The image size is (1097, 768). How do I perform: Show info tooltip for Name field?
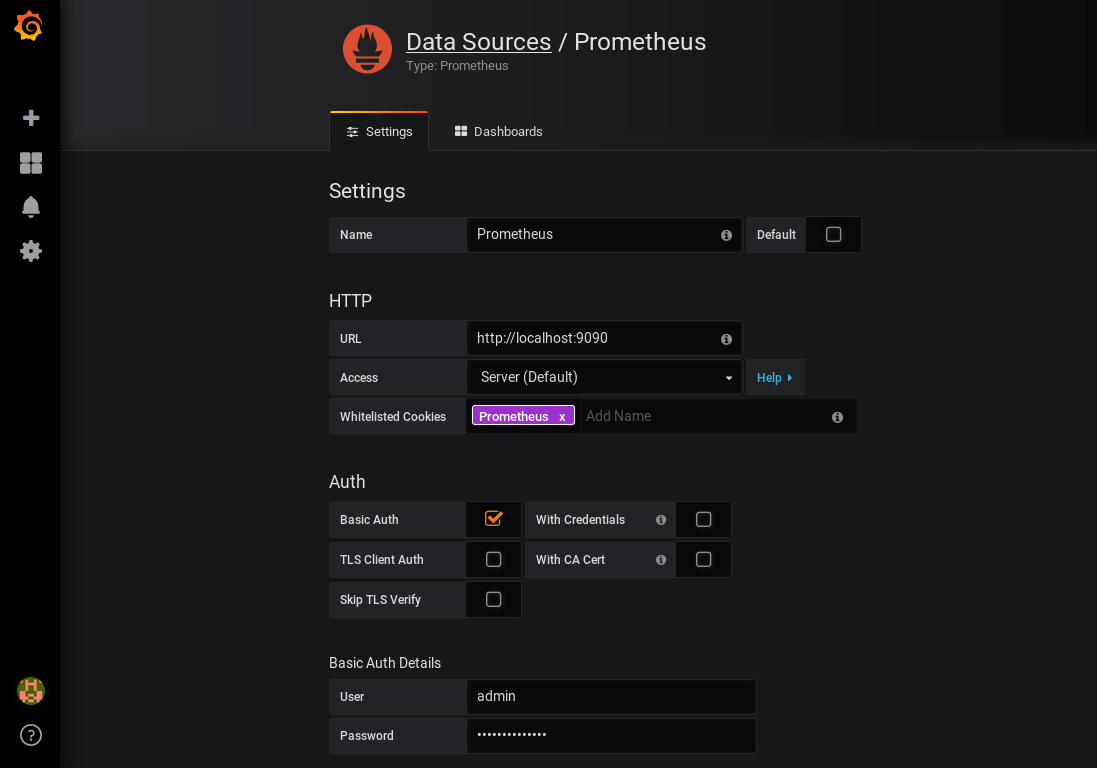click(x=726, y=235)
